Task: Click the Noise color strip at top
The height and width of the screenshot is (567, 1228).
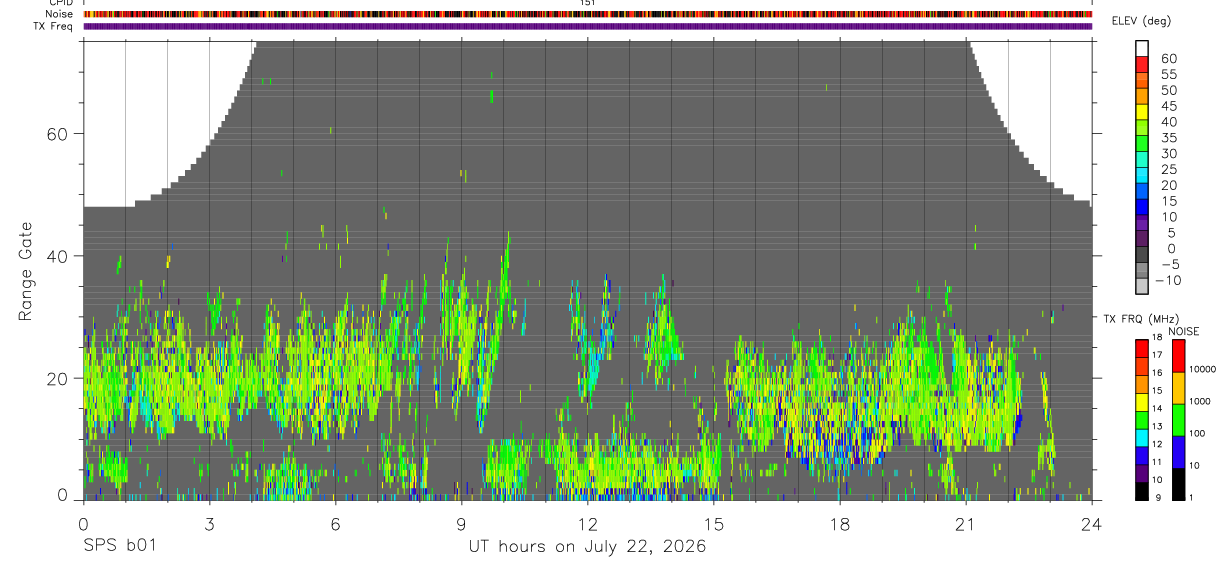Action: click(587, 15)
